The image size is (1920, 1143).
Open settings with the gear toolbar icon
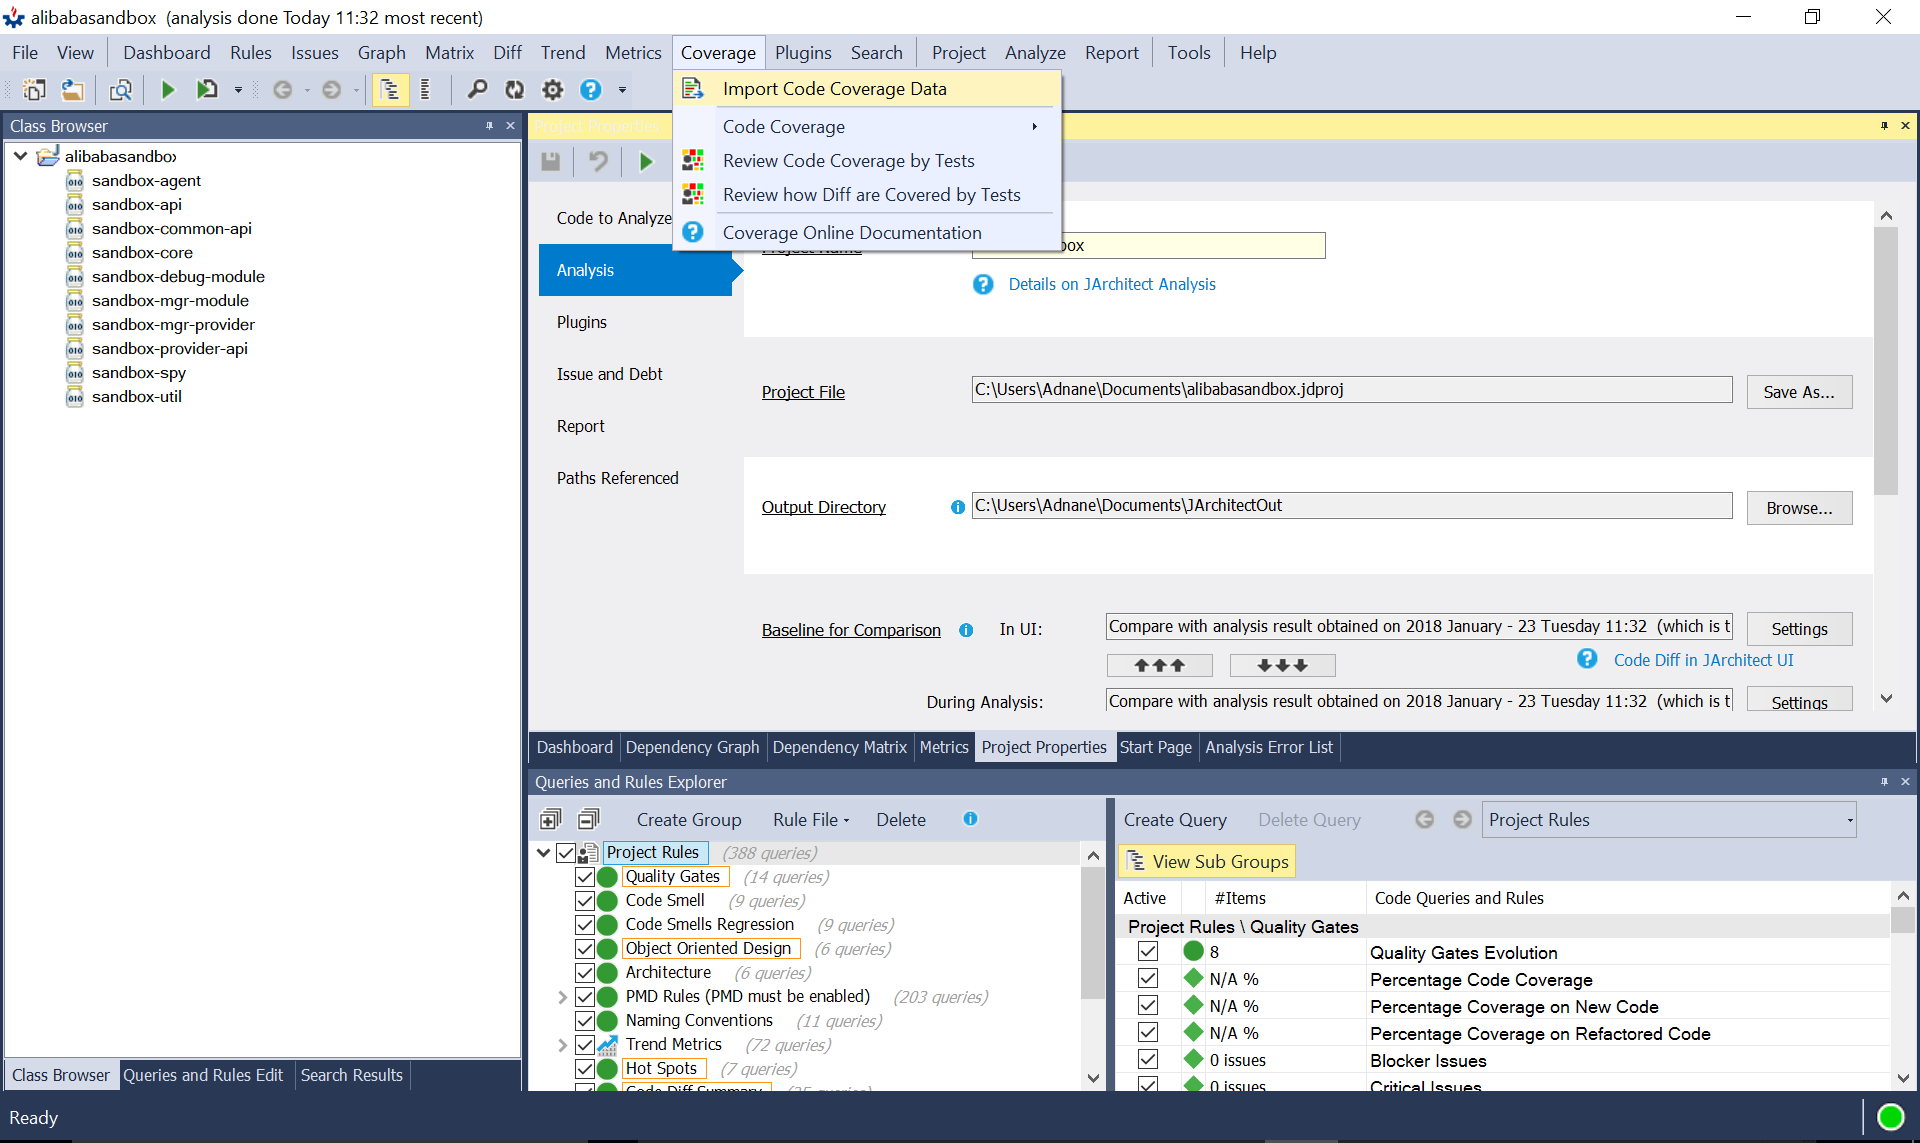coord(552,90)
